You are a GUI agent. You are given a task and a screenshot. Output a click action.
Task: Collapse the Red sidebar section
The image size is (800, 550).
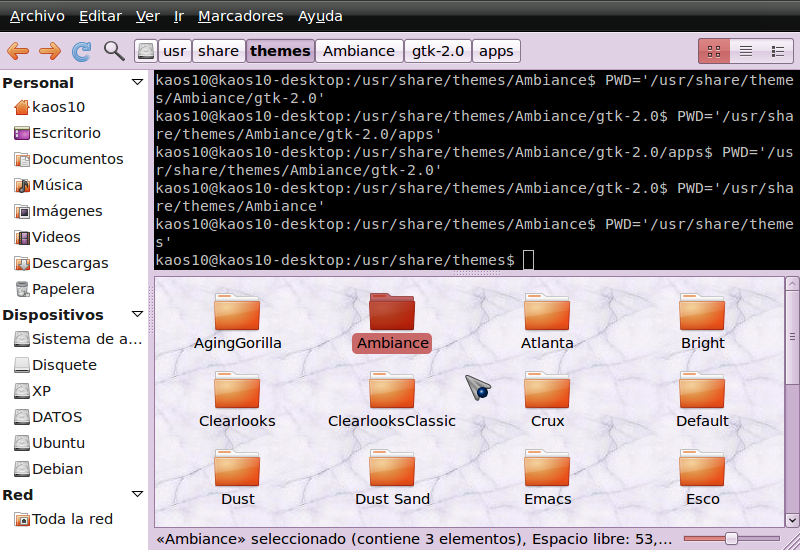(138, 494)
